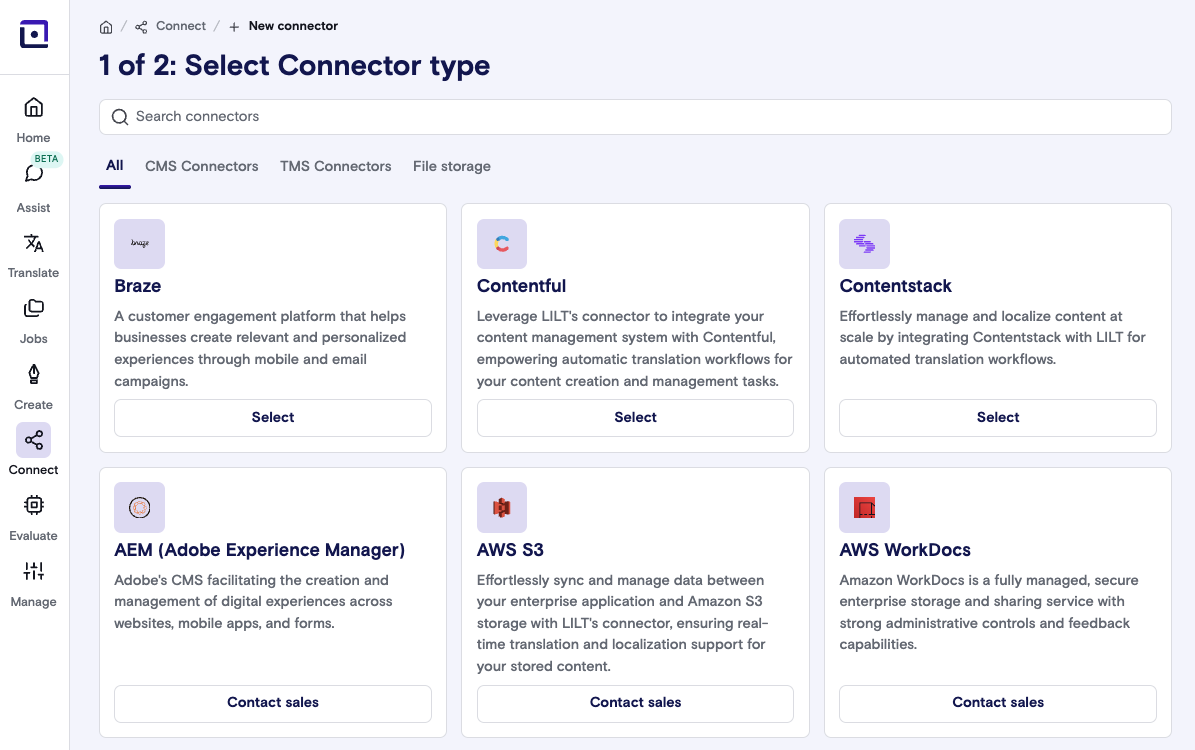
Task: Switch to the CMS Connectors tab
Action: click(x=202, y=166)
